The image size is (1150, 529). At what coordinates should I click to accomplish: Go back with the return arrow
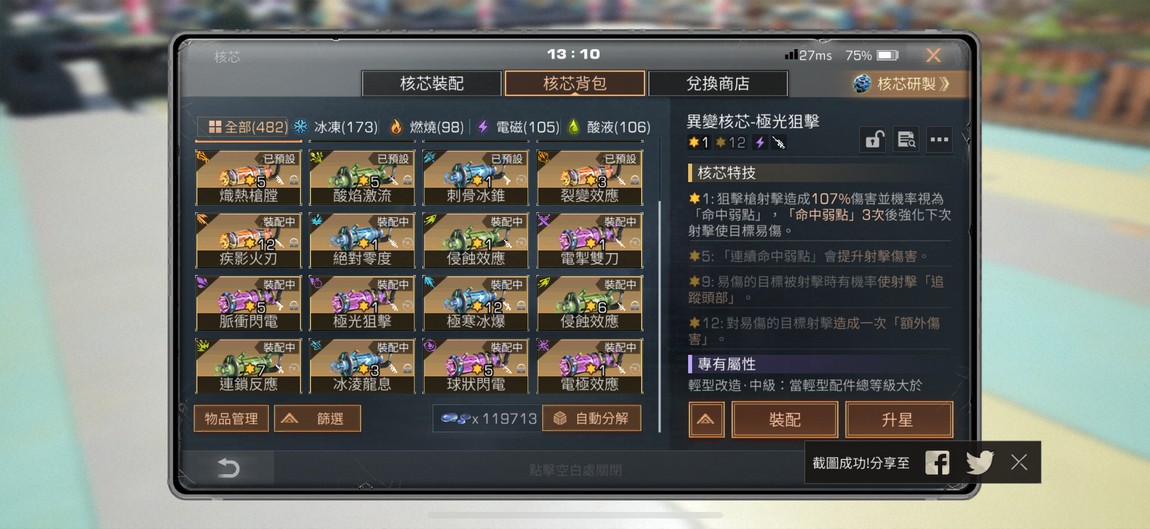(228, 468)
